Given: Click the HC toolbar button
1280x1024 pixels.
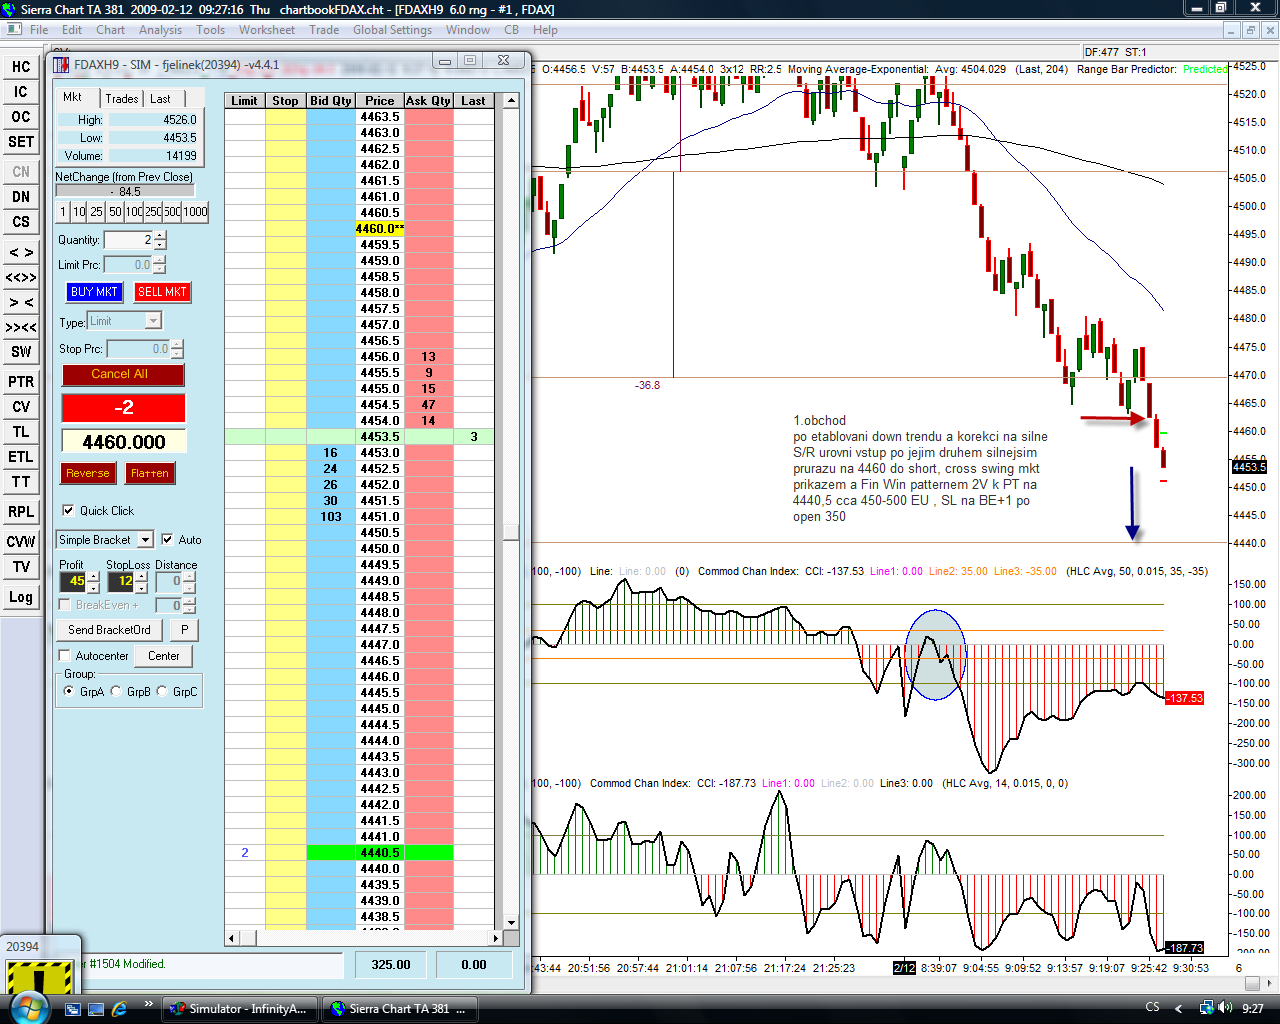Looking at the screenshot, I should tap(21, 67).
